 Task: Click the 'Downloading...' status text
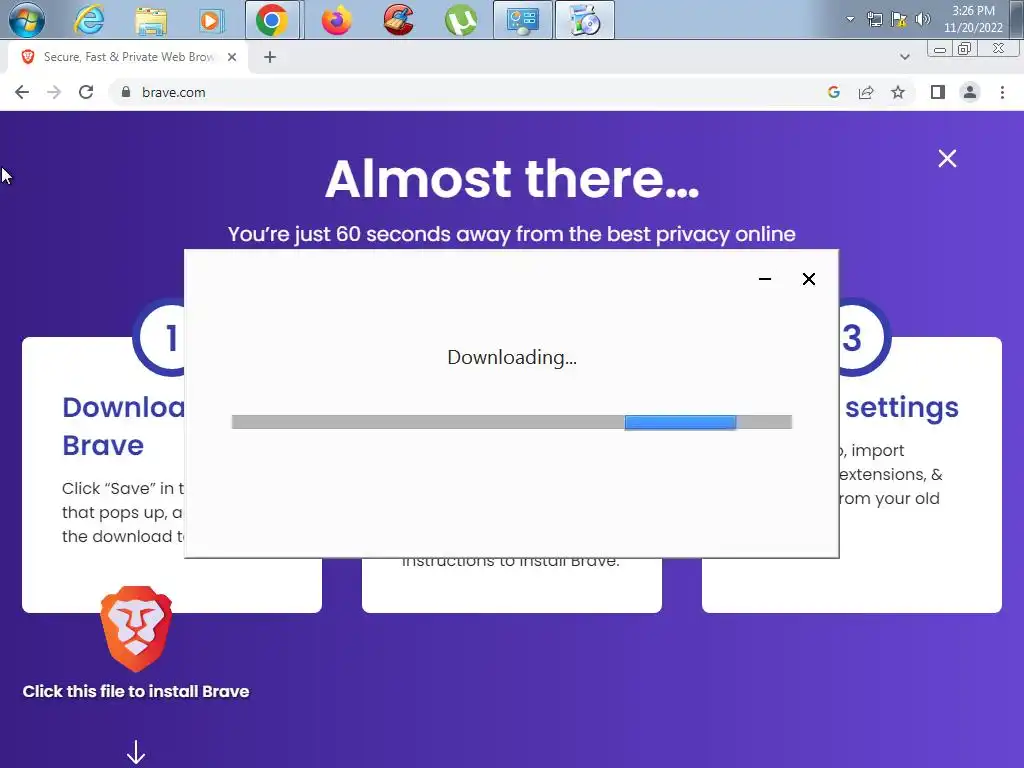[x=512, y=357]
